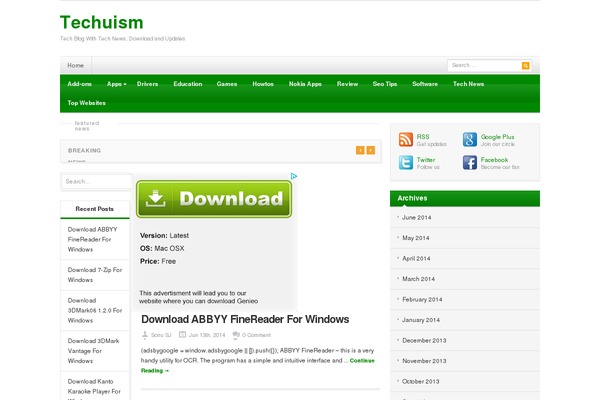Open the March 2014 archive
Screen dimensions: 600x400
[418, 279]
